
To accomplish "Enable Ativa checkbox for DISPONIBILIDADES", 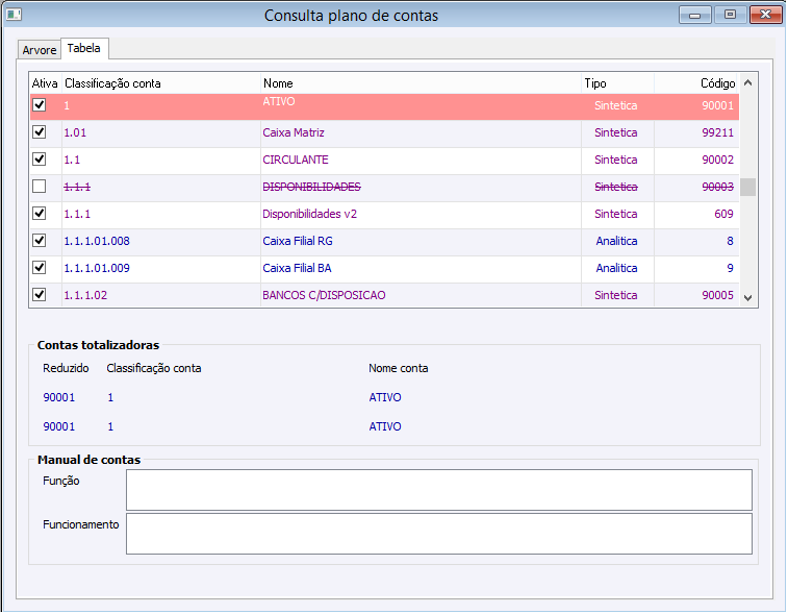I will 39,186.
